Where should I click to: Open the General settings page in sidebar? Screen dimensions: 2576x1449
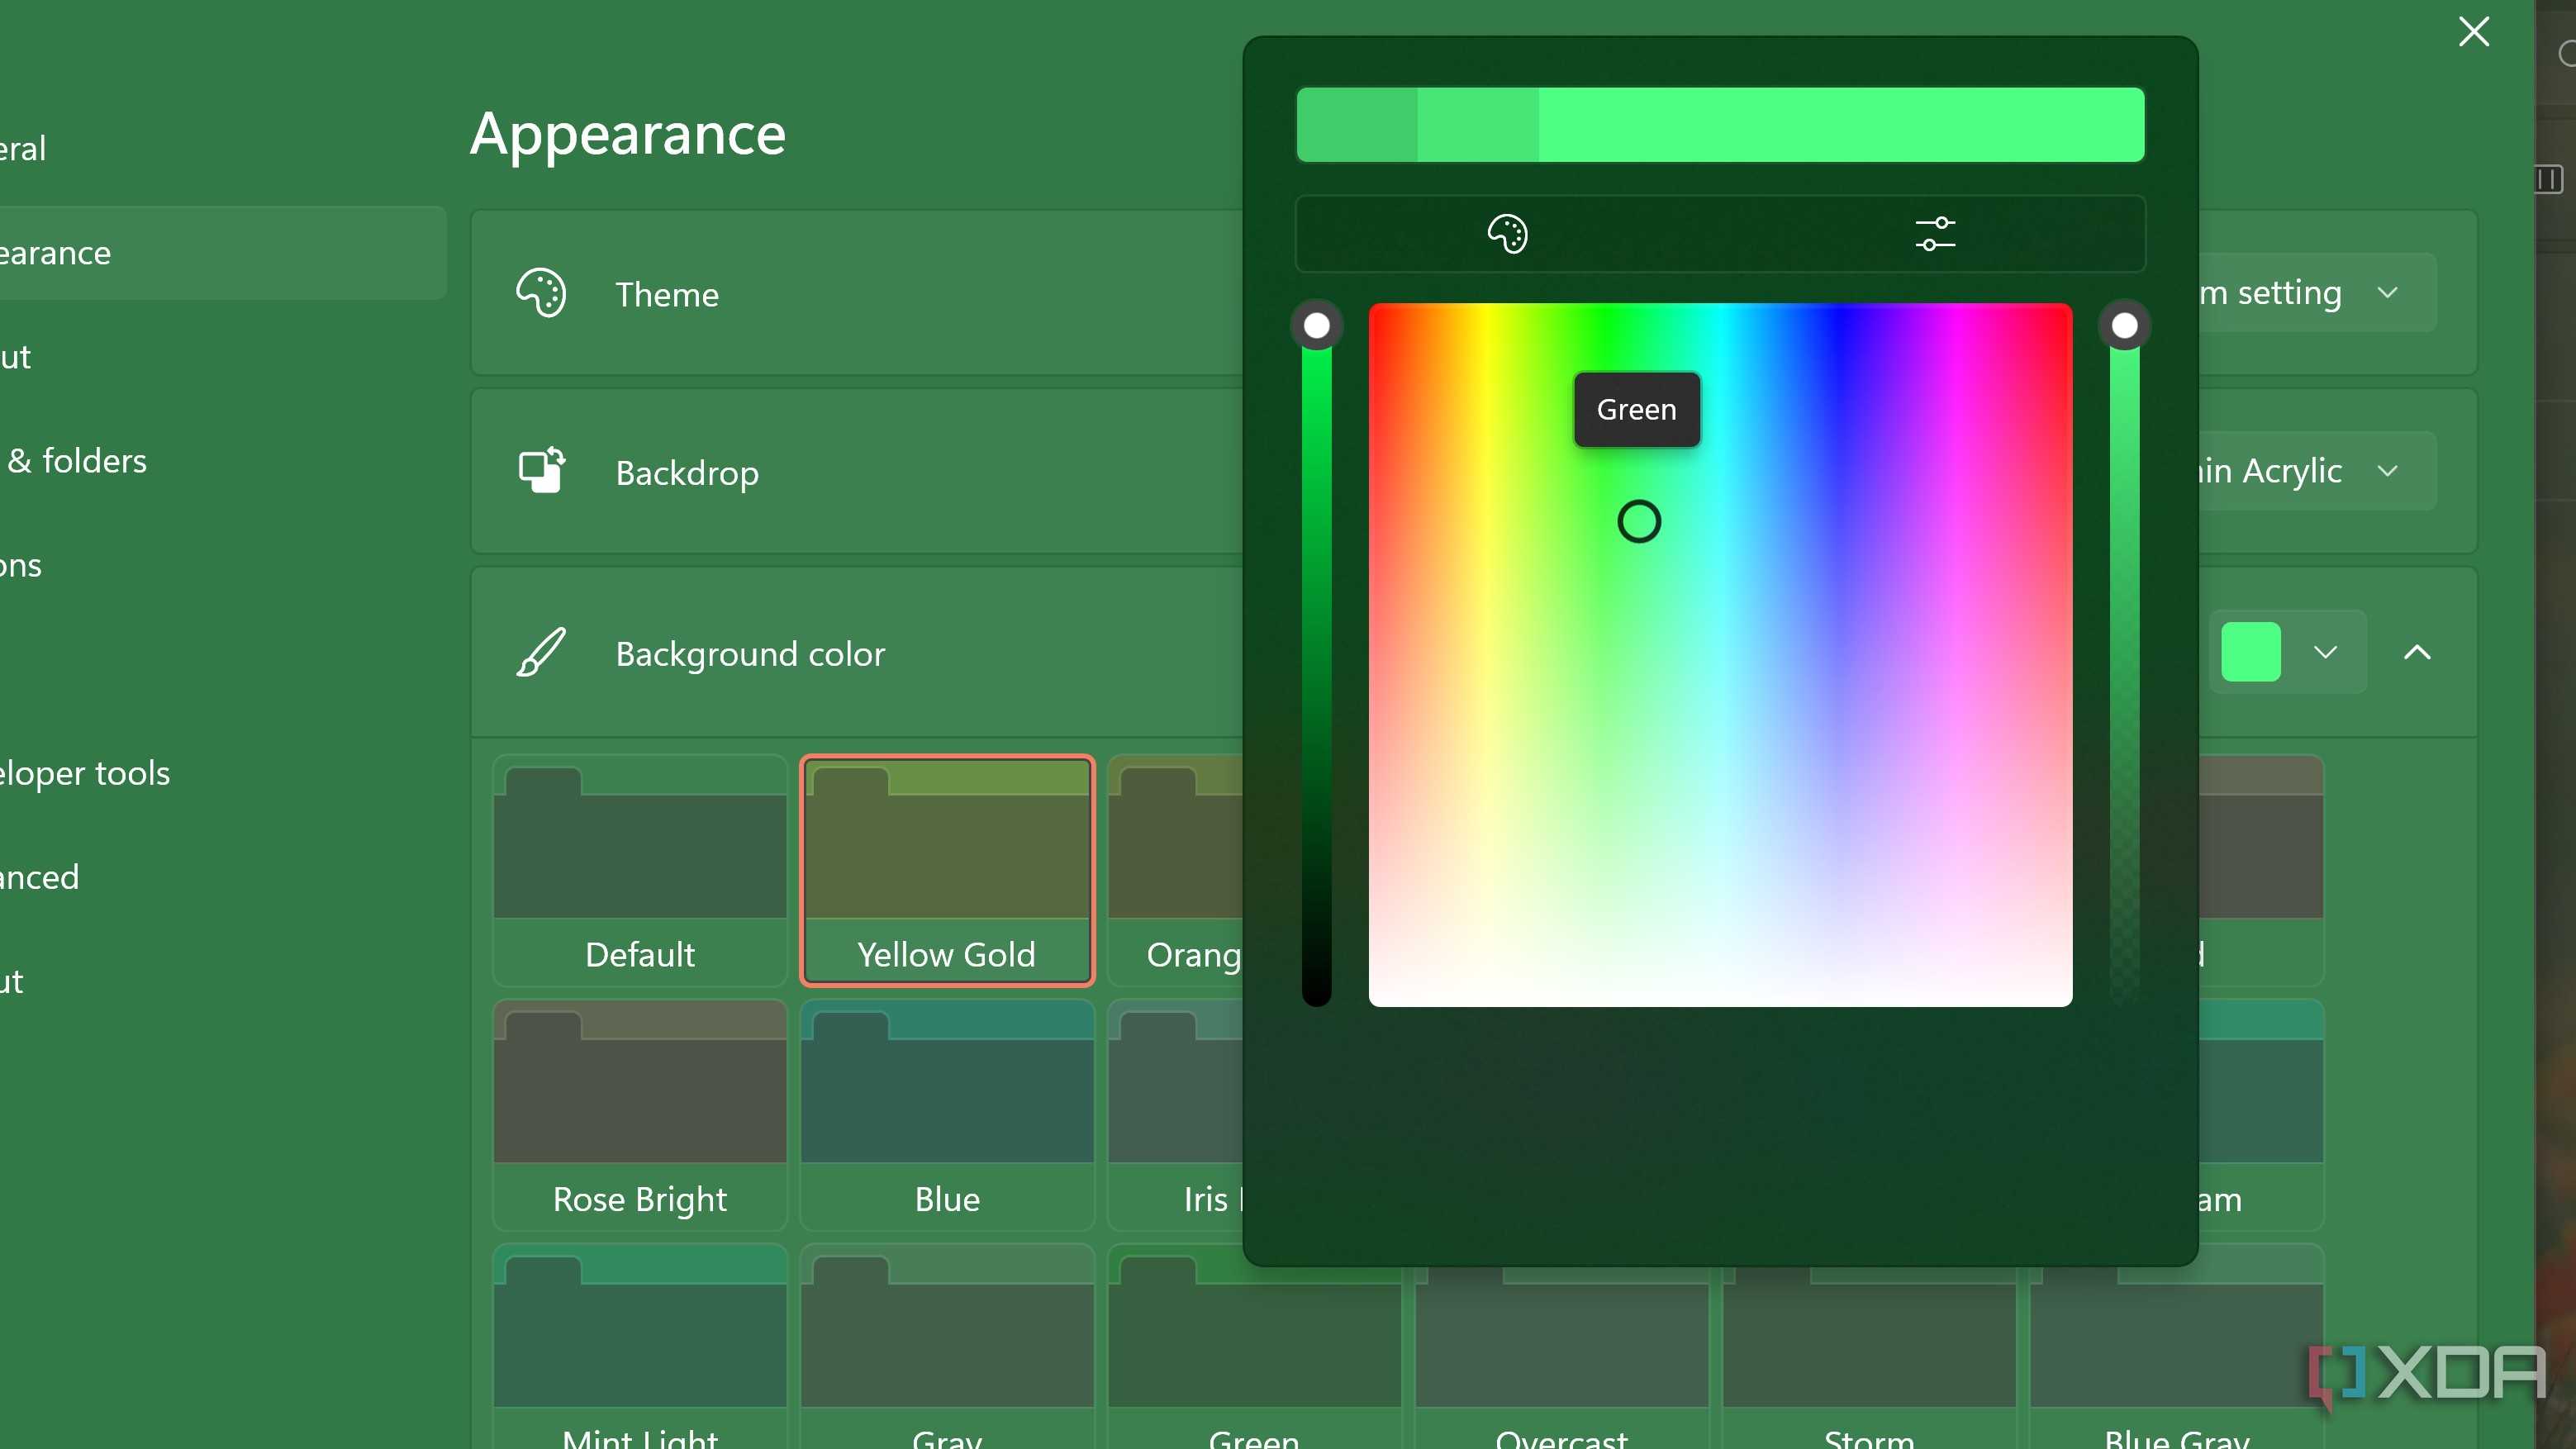[222, 149]
